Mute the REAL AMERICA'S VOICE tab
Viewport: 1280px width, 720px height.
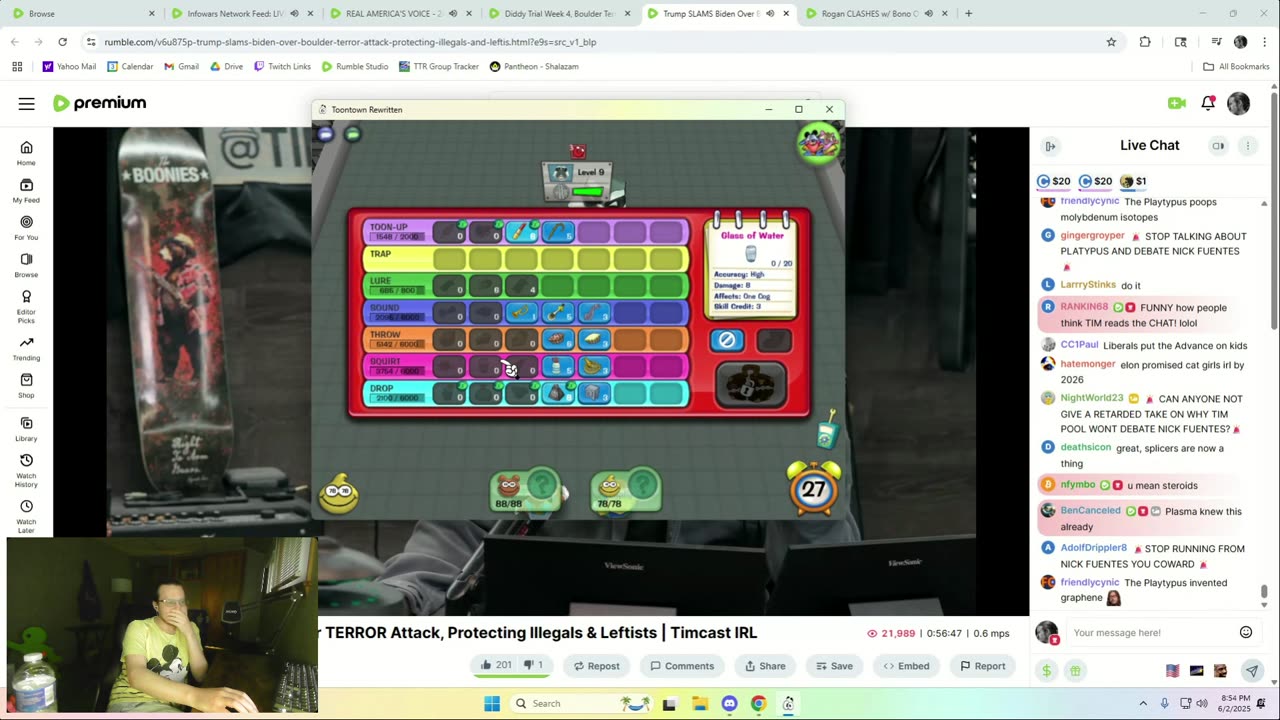click(x=452, y=14)
